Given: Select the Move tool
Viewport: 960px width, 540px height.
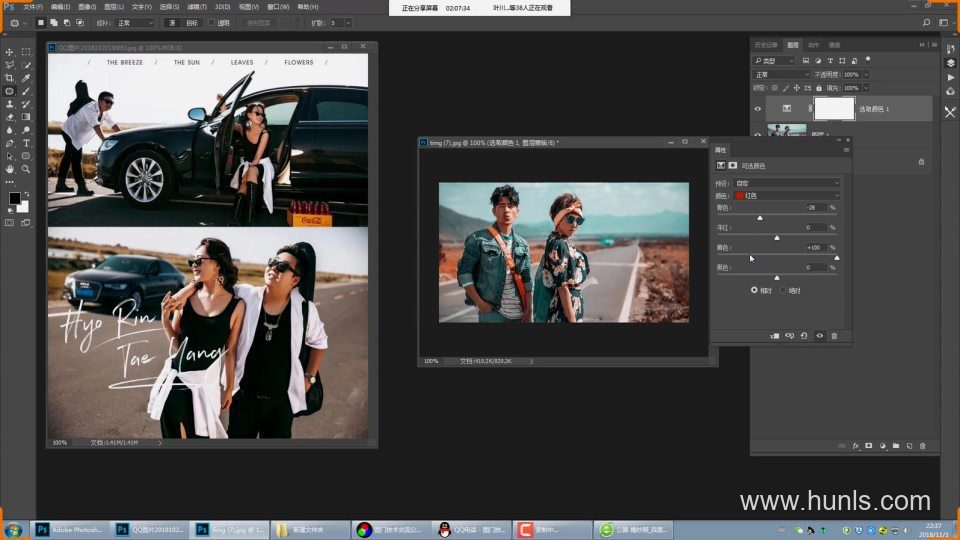Looking at the screenshot, I should tap(9, 52).
